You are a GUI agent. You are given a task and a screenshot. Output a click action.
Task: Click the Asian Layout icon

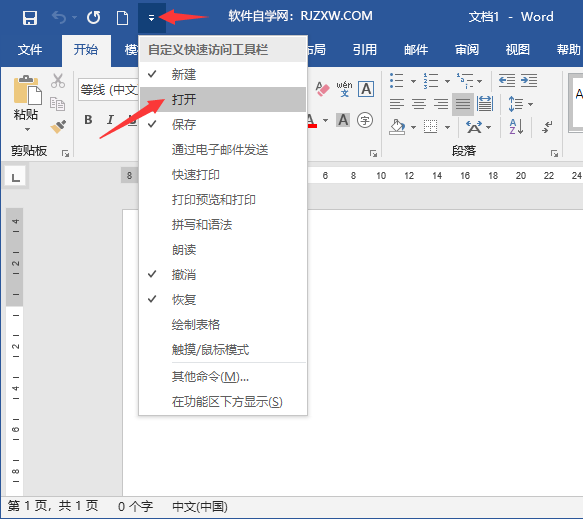tap(474, 127)
